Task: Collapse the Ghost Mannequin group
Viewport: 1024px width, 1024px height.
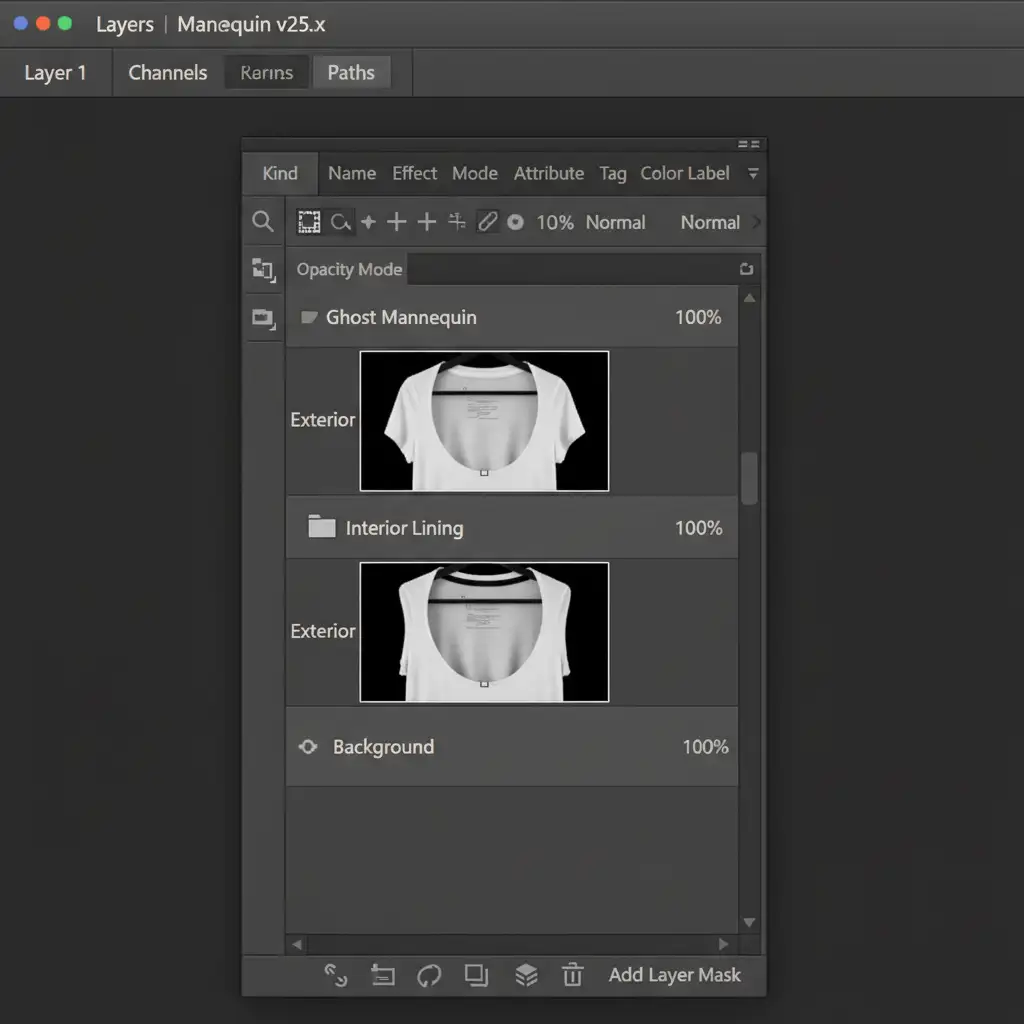Action: pos(309,318)
